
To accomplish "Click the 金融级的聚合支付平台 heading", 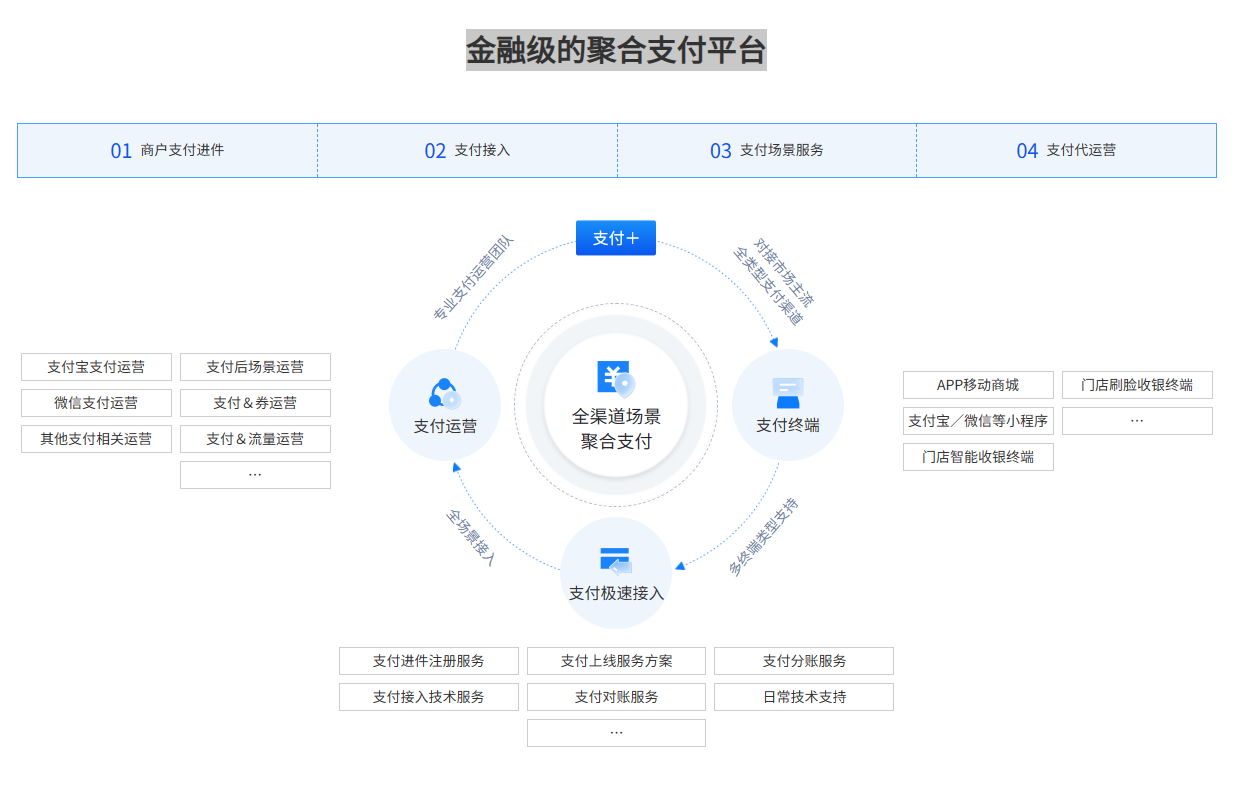I will [x=616, y=50].
